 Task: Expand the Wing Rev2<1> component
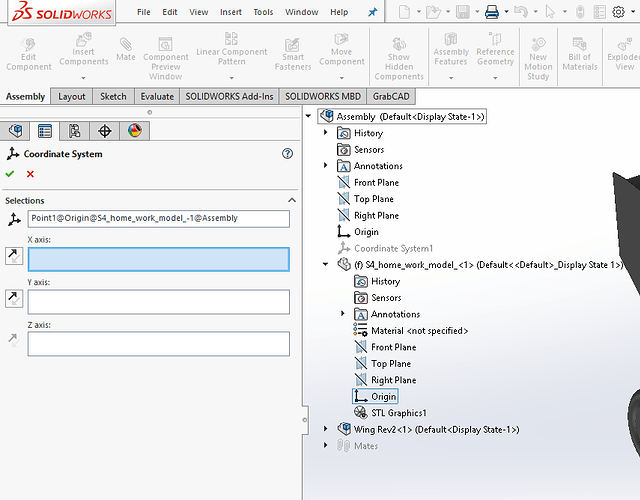point(325,429)
